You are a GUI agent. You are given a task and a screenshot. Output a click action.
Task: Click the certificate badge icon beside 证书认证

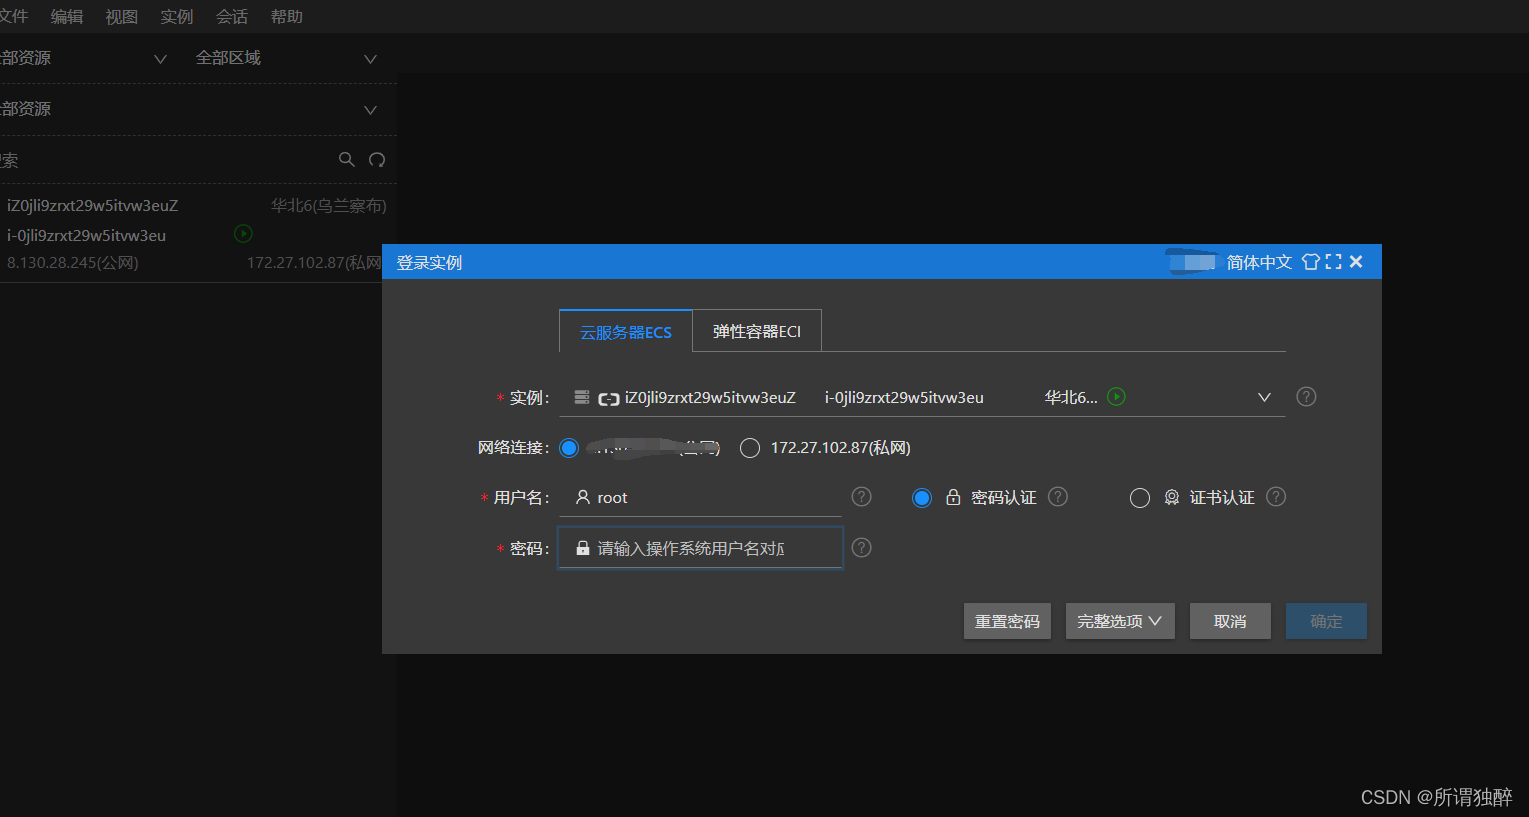click(x=1172, y=497)
